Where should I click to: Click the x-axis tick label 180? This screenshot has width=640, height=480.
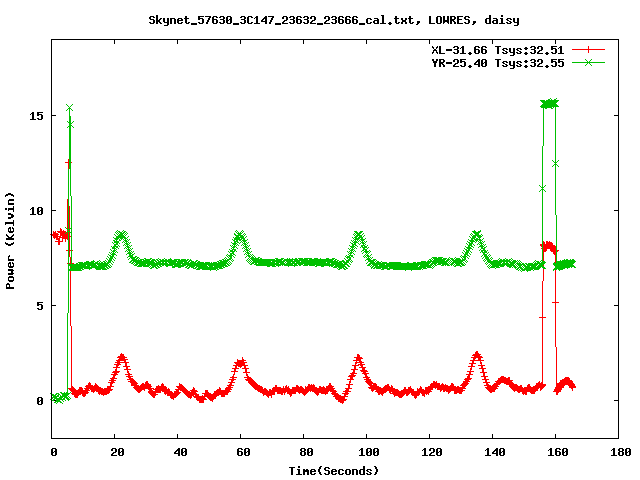[x=620, y=452]
